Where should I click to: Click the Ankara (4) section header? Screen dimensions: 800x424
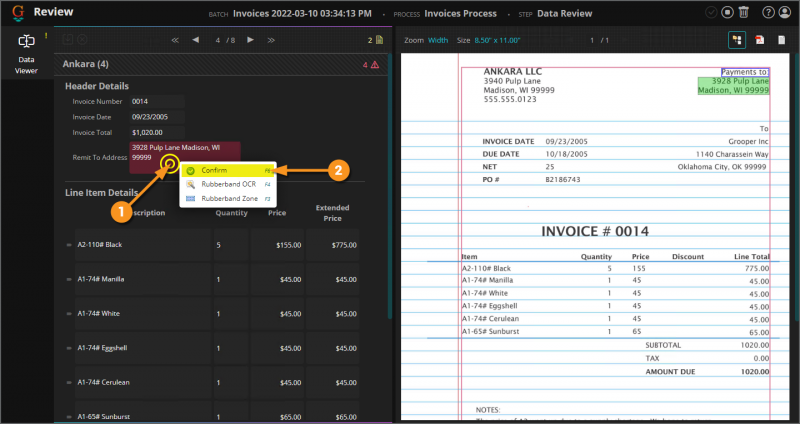pyautogui.click(x=220, y=64)
